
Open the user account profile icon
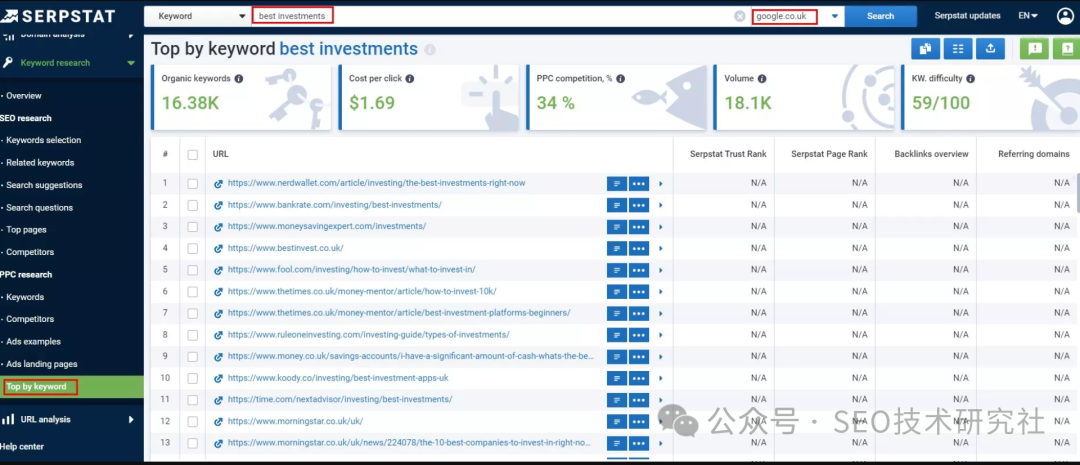1064,16
